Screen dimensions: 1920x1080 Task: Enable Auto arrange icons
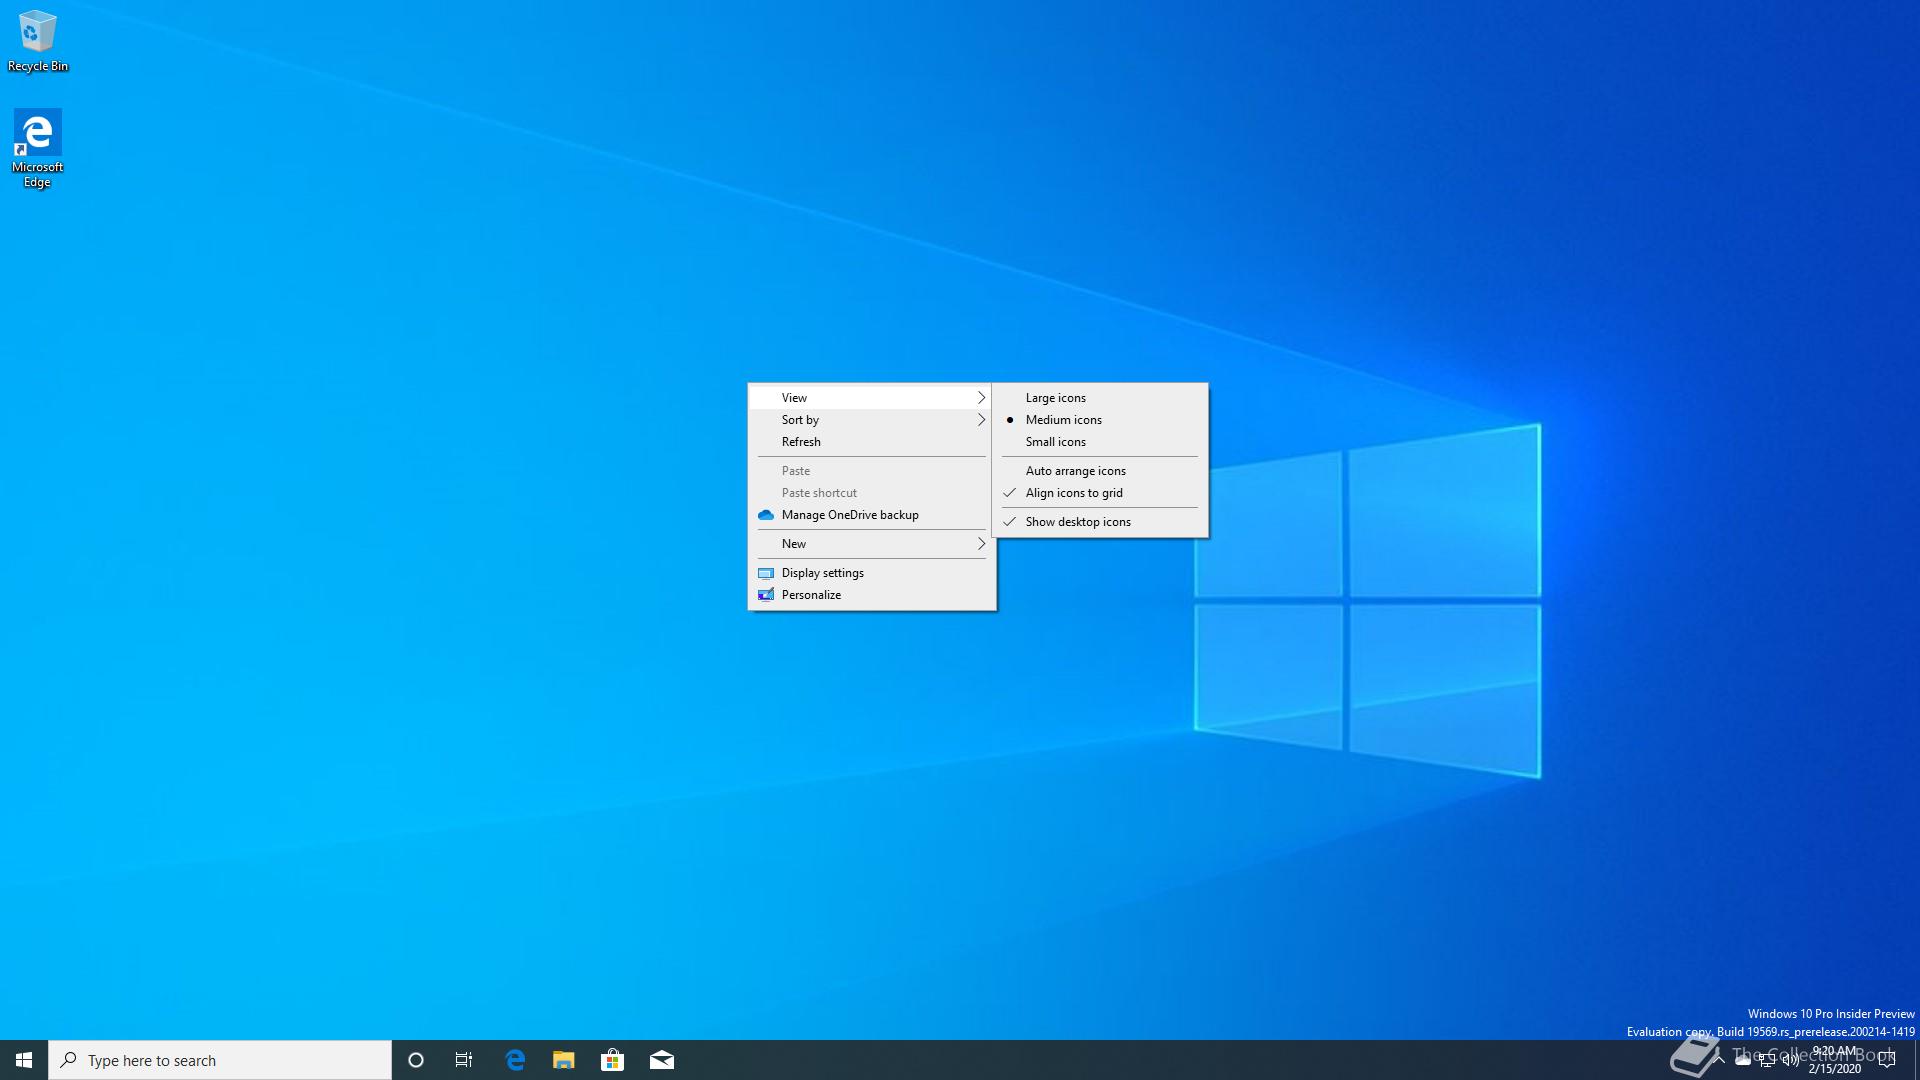point(1075,471)
